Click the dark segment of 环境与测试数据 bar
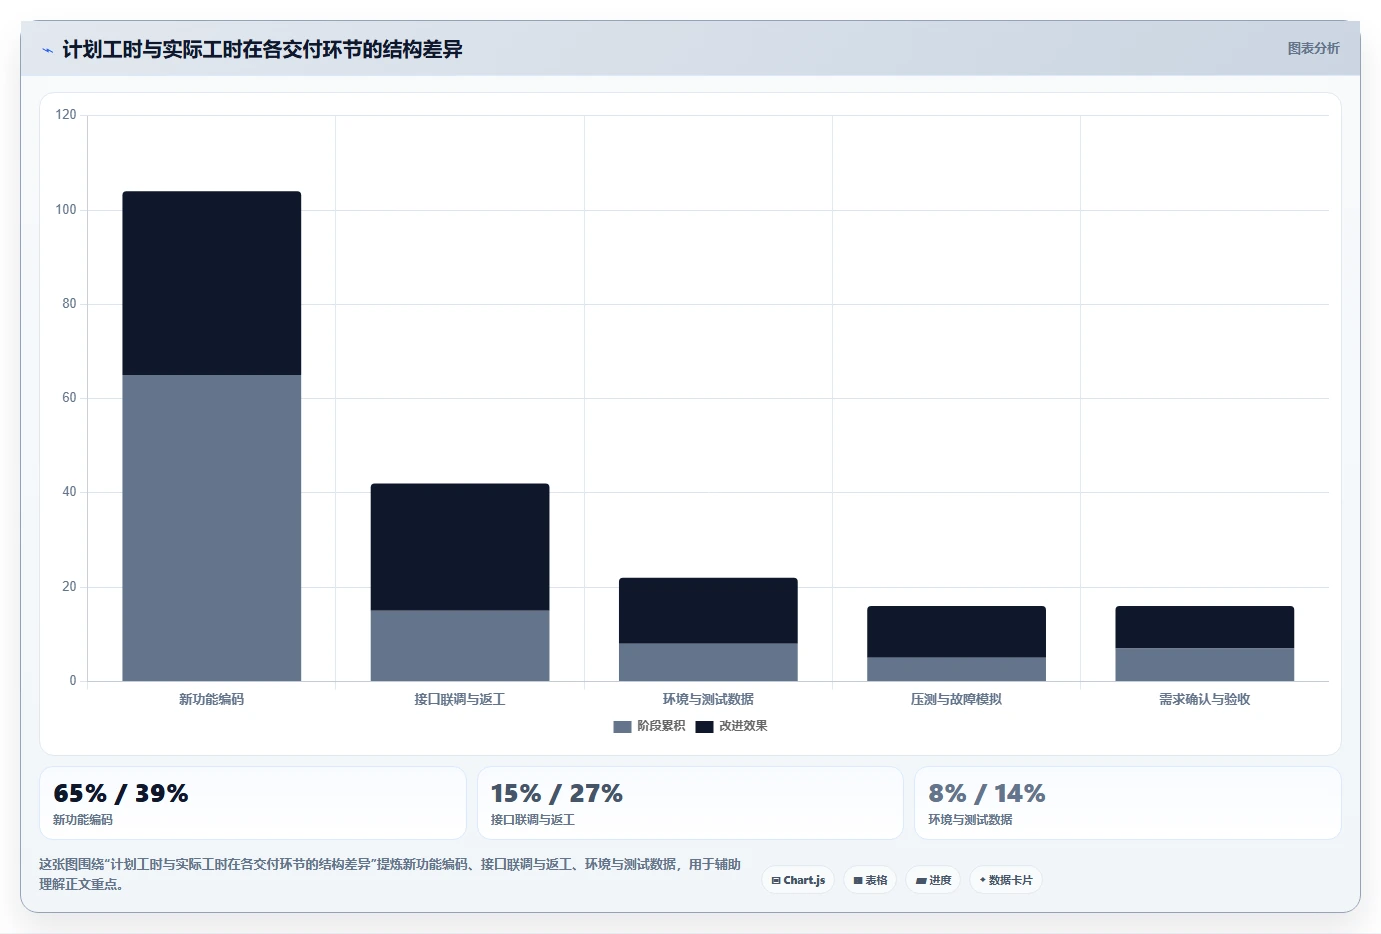Screen dimensions: 1381x934 (708, 610)
